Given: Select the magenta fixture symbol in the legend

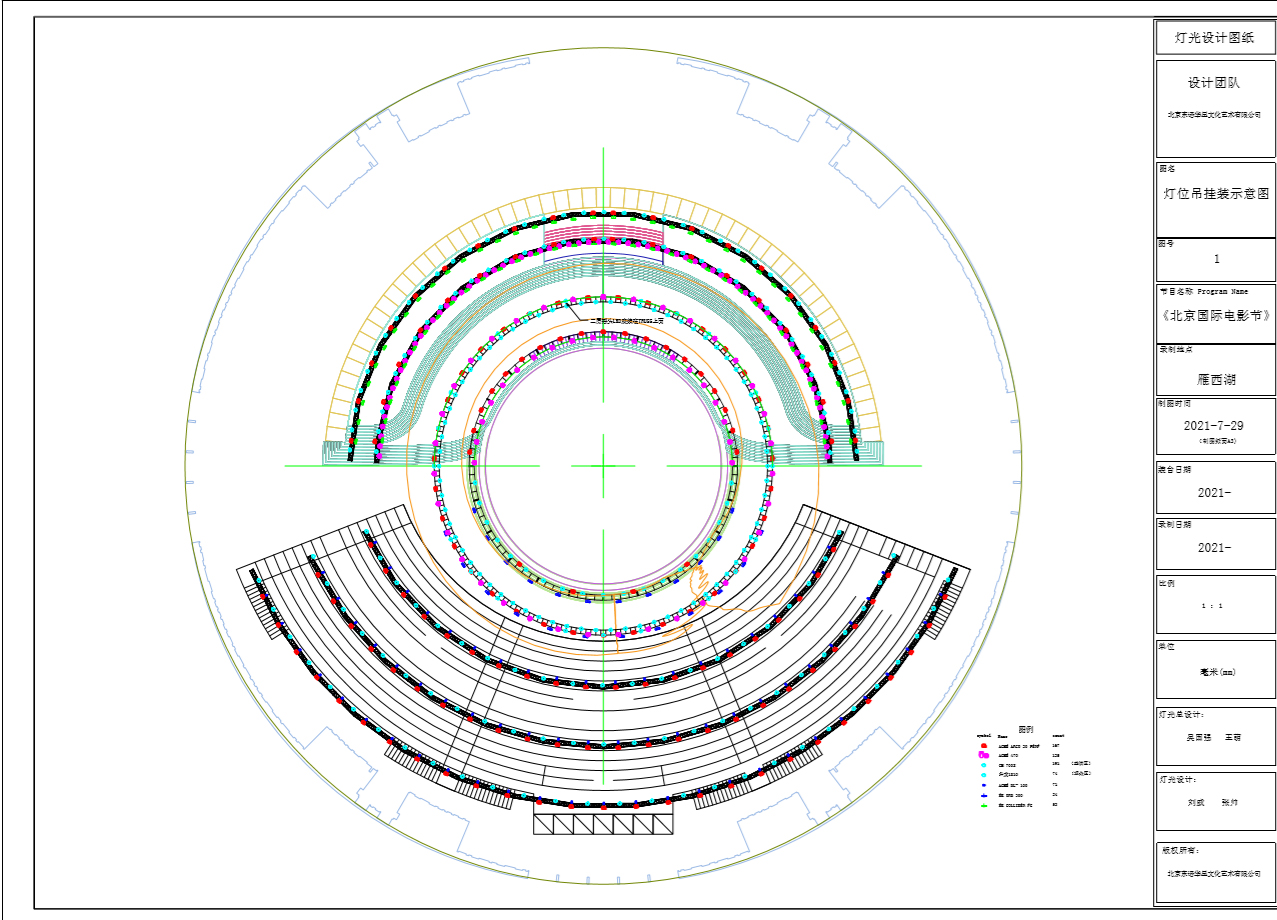Looking at the screenshot, I should tap(985, 756).
